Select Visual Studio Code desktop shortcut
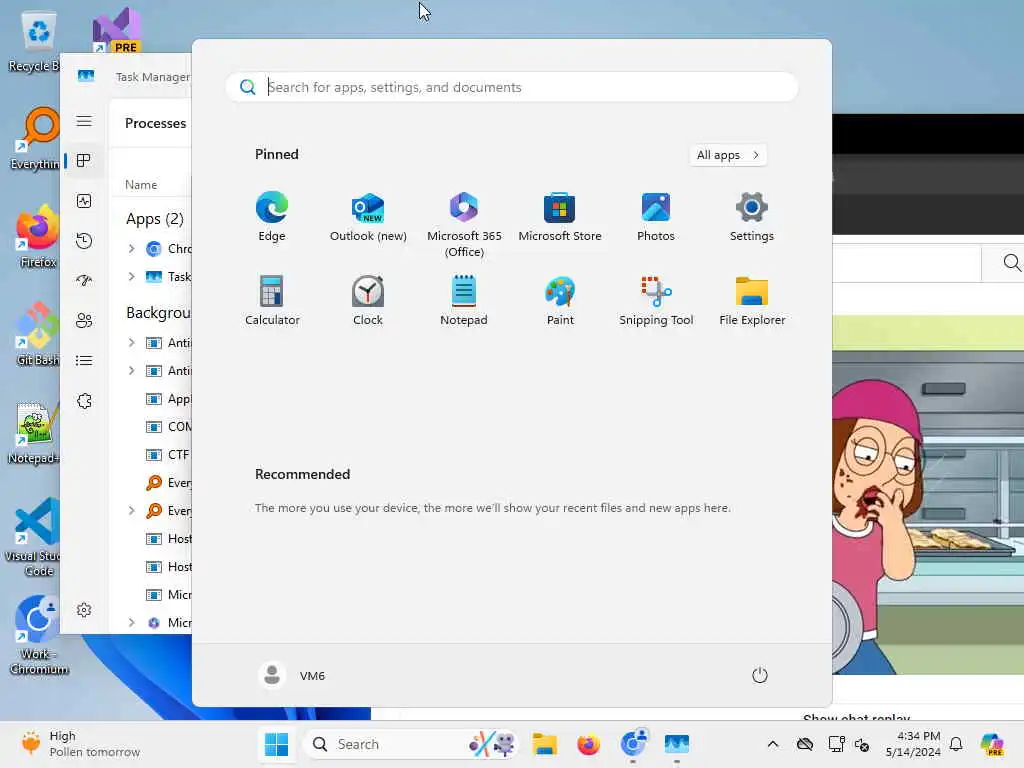Image resolution: width=1024 pixels, height=768 pixels. click(36, 537)
